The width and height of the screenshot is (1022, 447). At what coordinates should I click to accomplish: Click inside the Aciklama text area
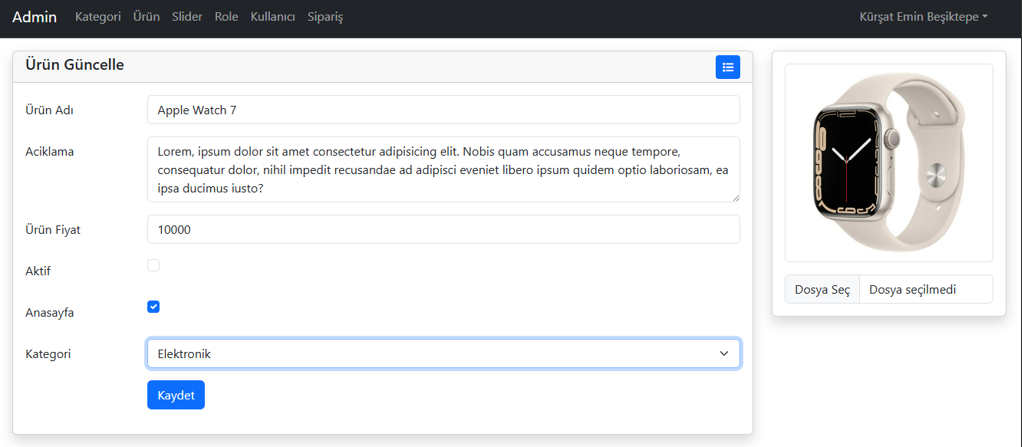pos(443,169)
